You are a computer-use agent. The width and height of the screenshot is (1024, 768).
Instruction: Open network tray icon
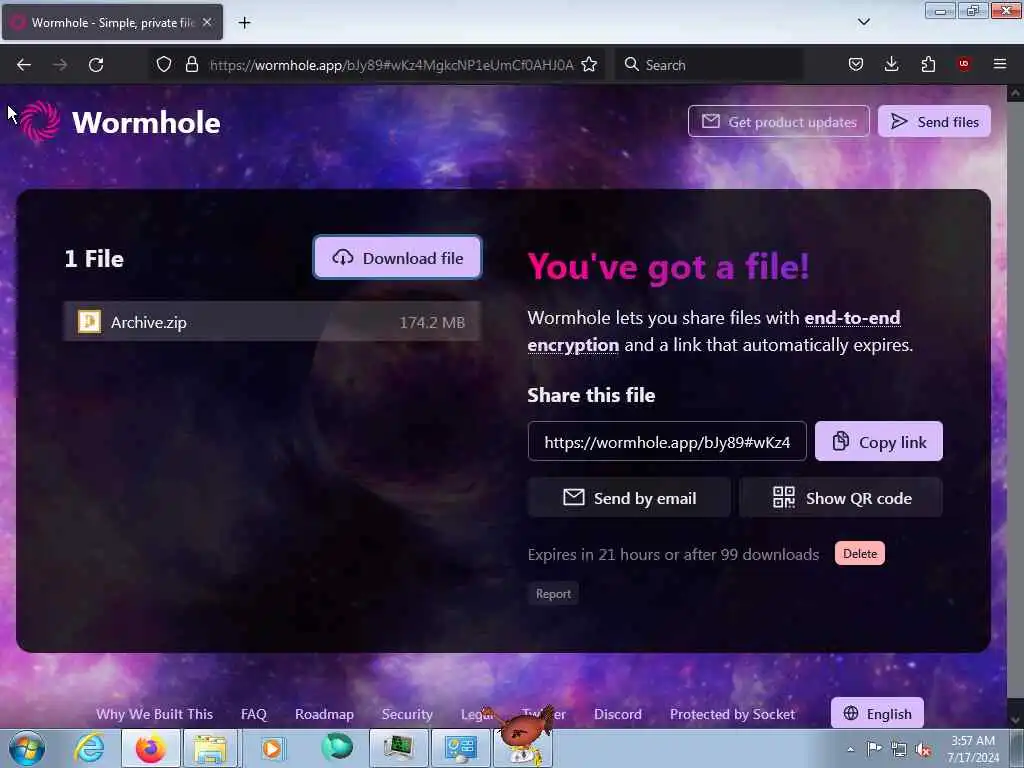899,750
